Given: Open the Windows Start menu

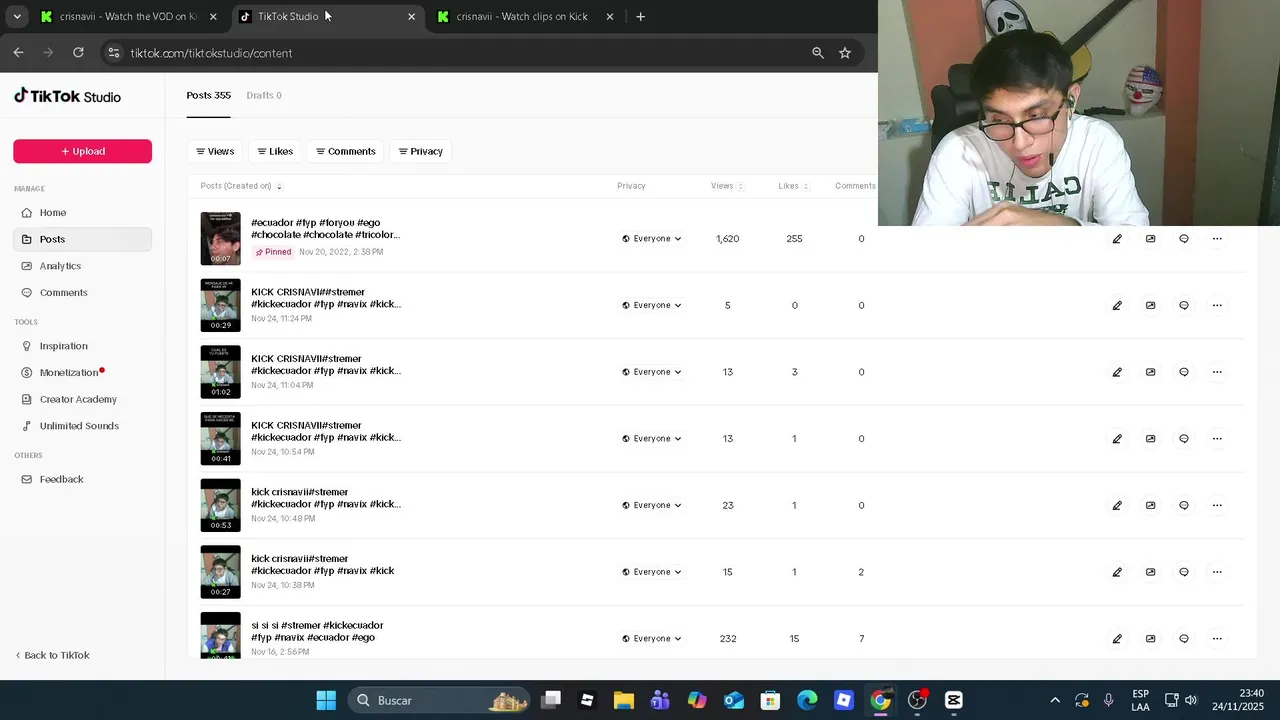Looking at the screenshot, I should [326, 700].
